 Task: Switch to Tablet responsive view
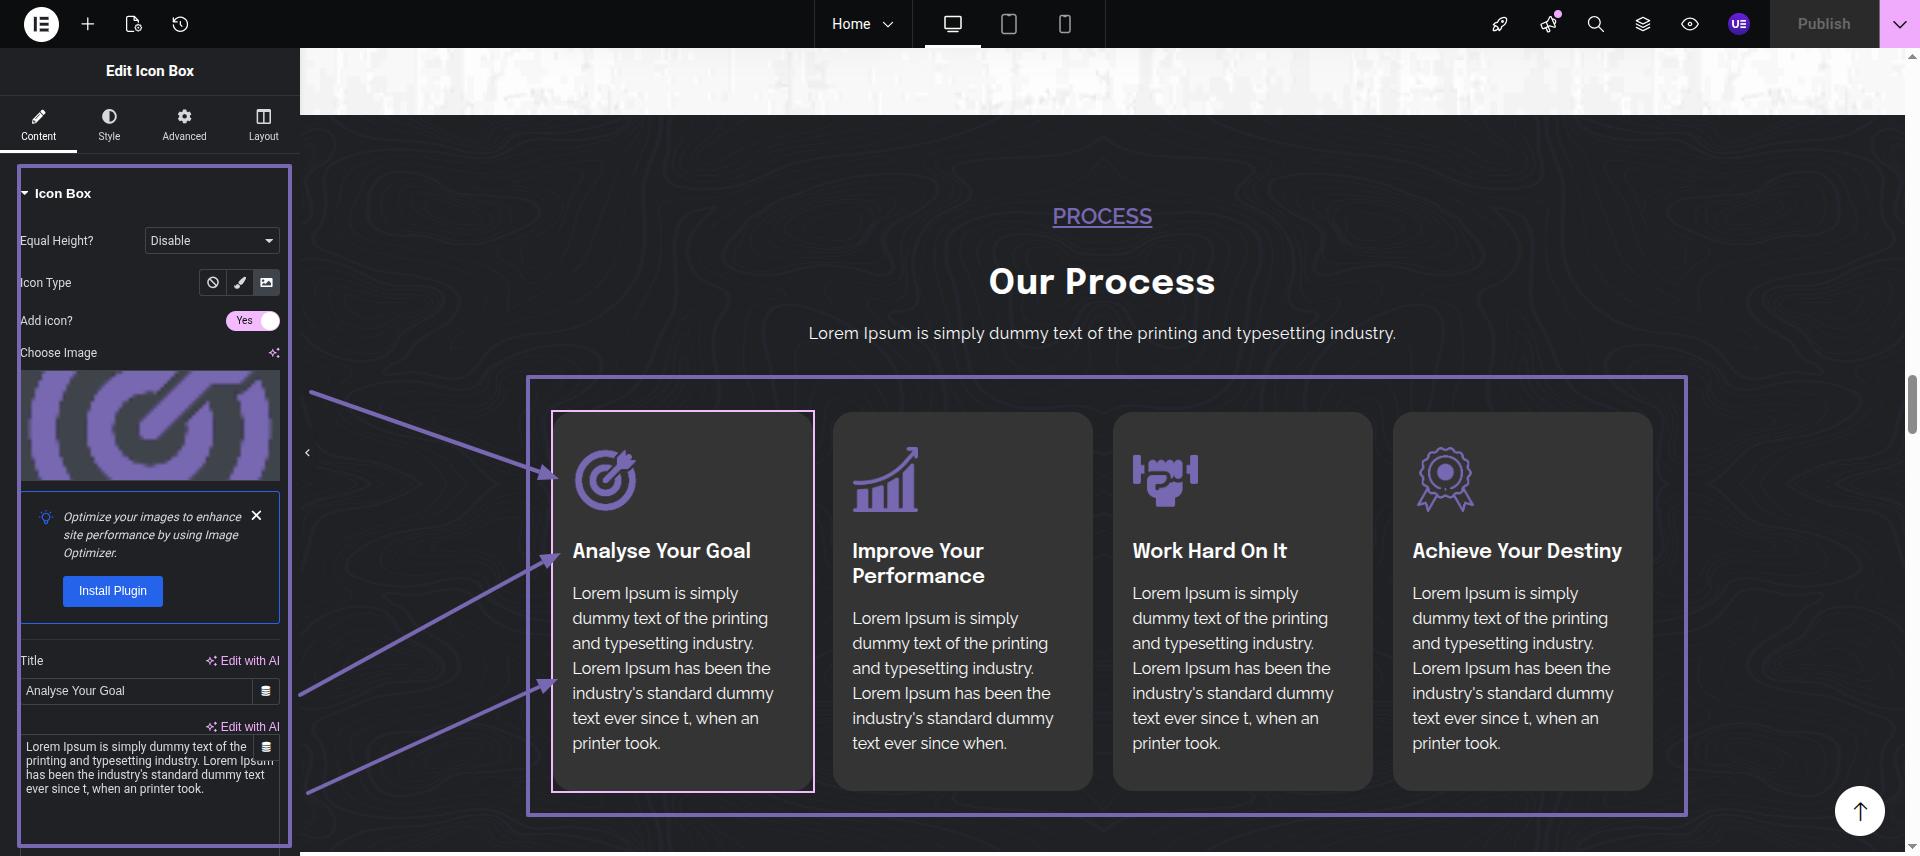pos(1008,24)
